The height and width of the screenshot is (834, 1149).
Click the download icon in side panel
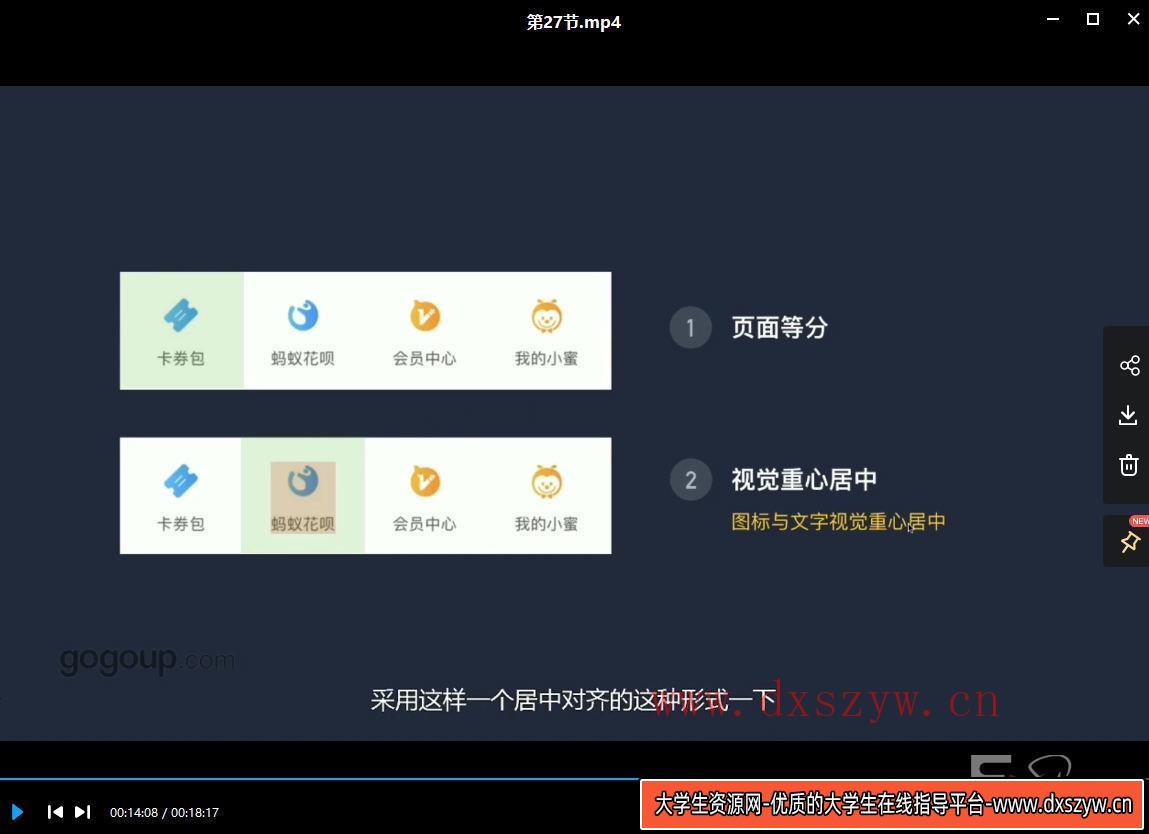click(x=1128, y=415)
